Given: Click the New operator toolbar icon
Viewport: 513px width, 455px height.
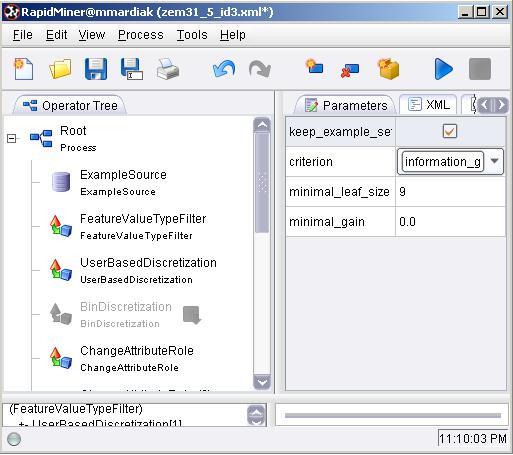Looking at the screenshot, I should coord(314,66).
